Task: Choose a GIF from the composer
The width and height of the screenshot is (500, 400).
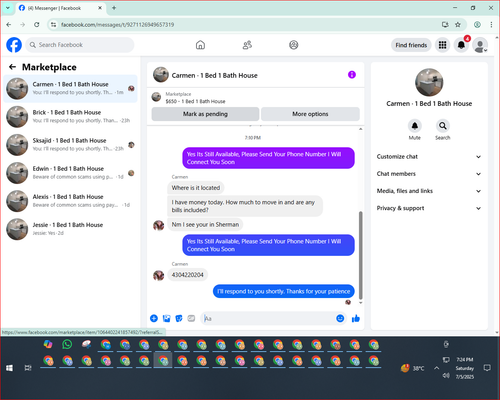Action: click(x=191, y=318)
